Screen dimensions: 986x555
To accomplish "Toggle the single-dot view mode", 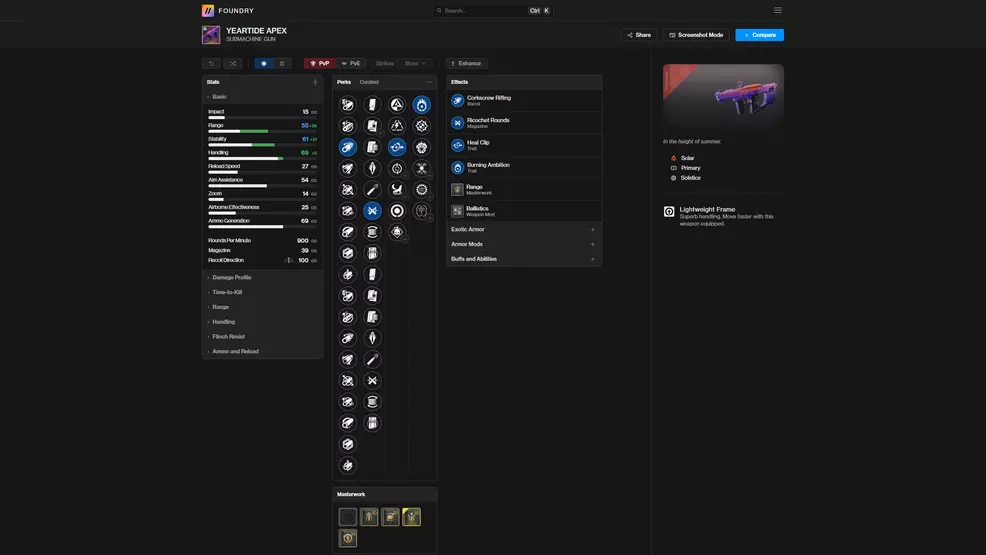I will click(x=264, y=63).
